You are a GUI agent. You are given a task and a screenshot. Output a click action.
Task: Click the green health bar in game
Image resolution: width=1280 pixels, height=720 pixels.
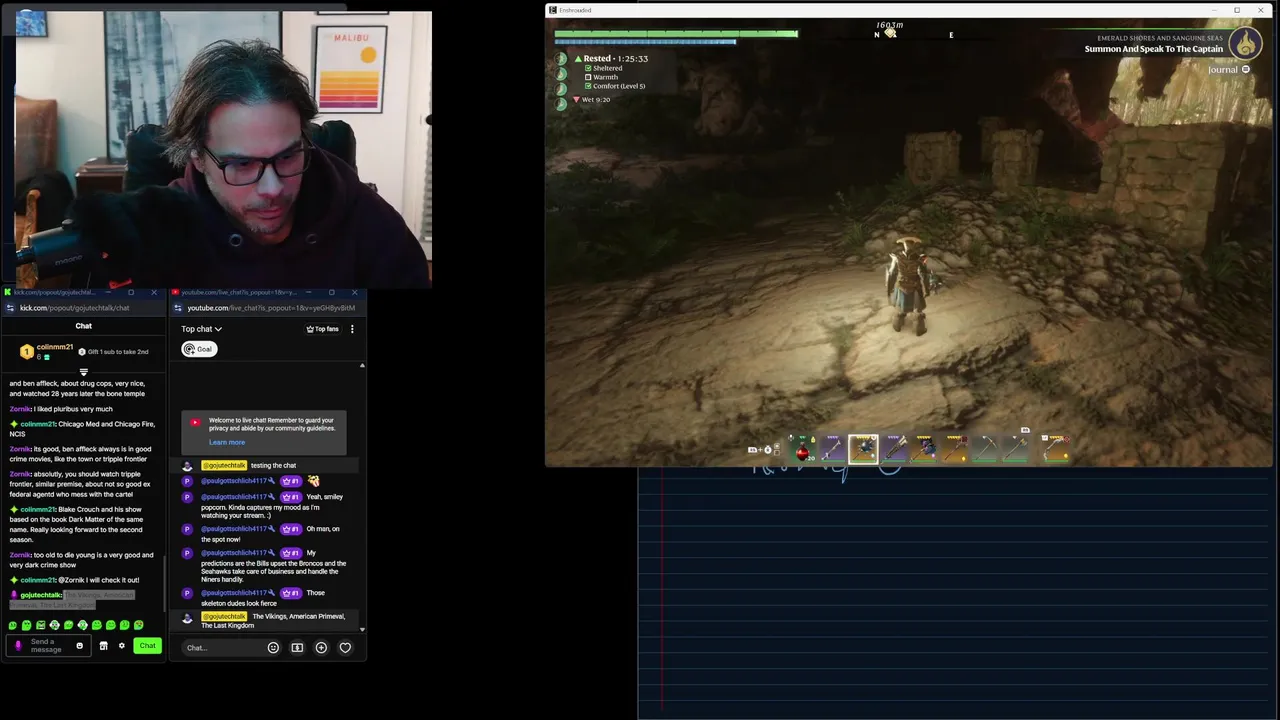pos(676,33)
